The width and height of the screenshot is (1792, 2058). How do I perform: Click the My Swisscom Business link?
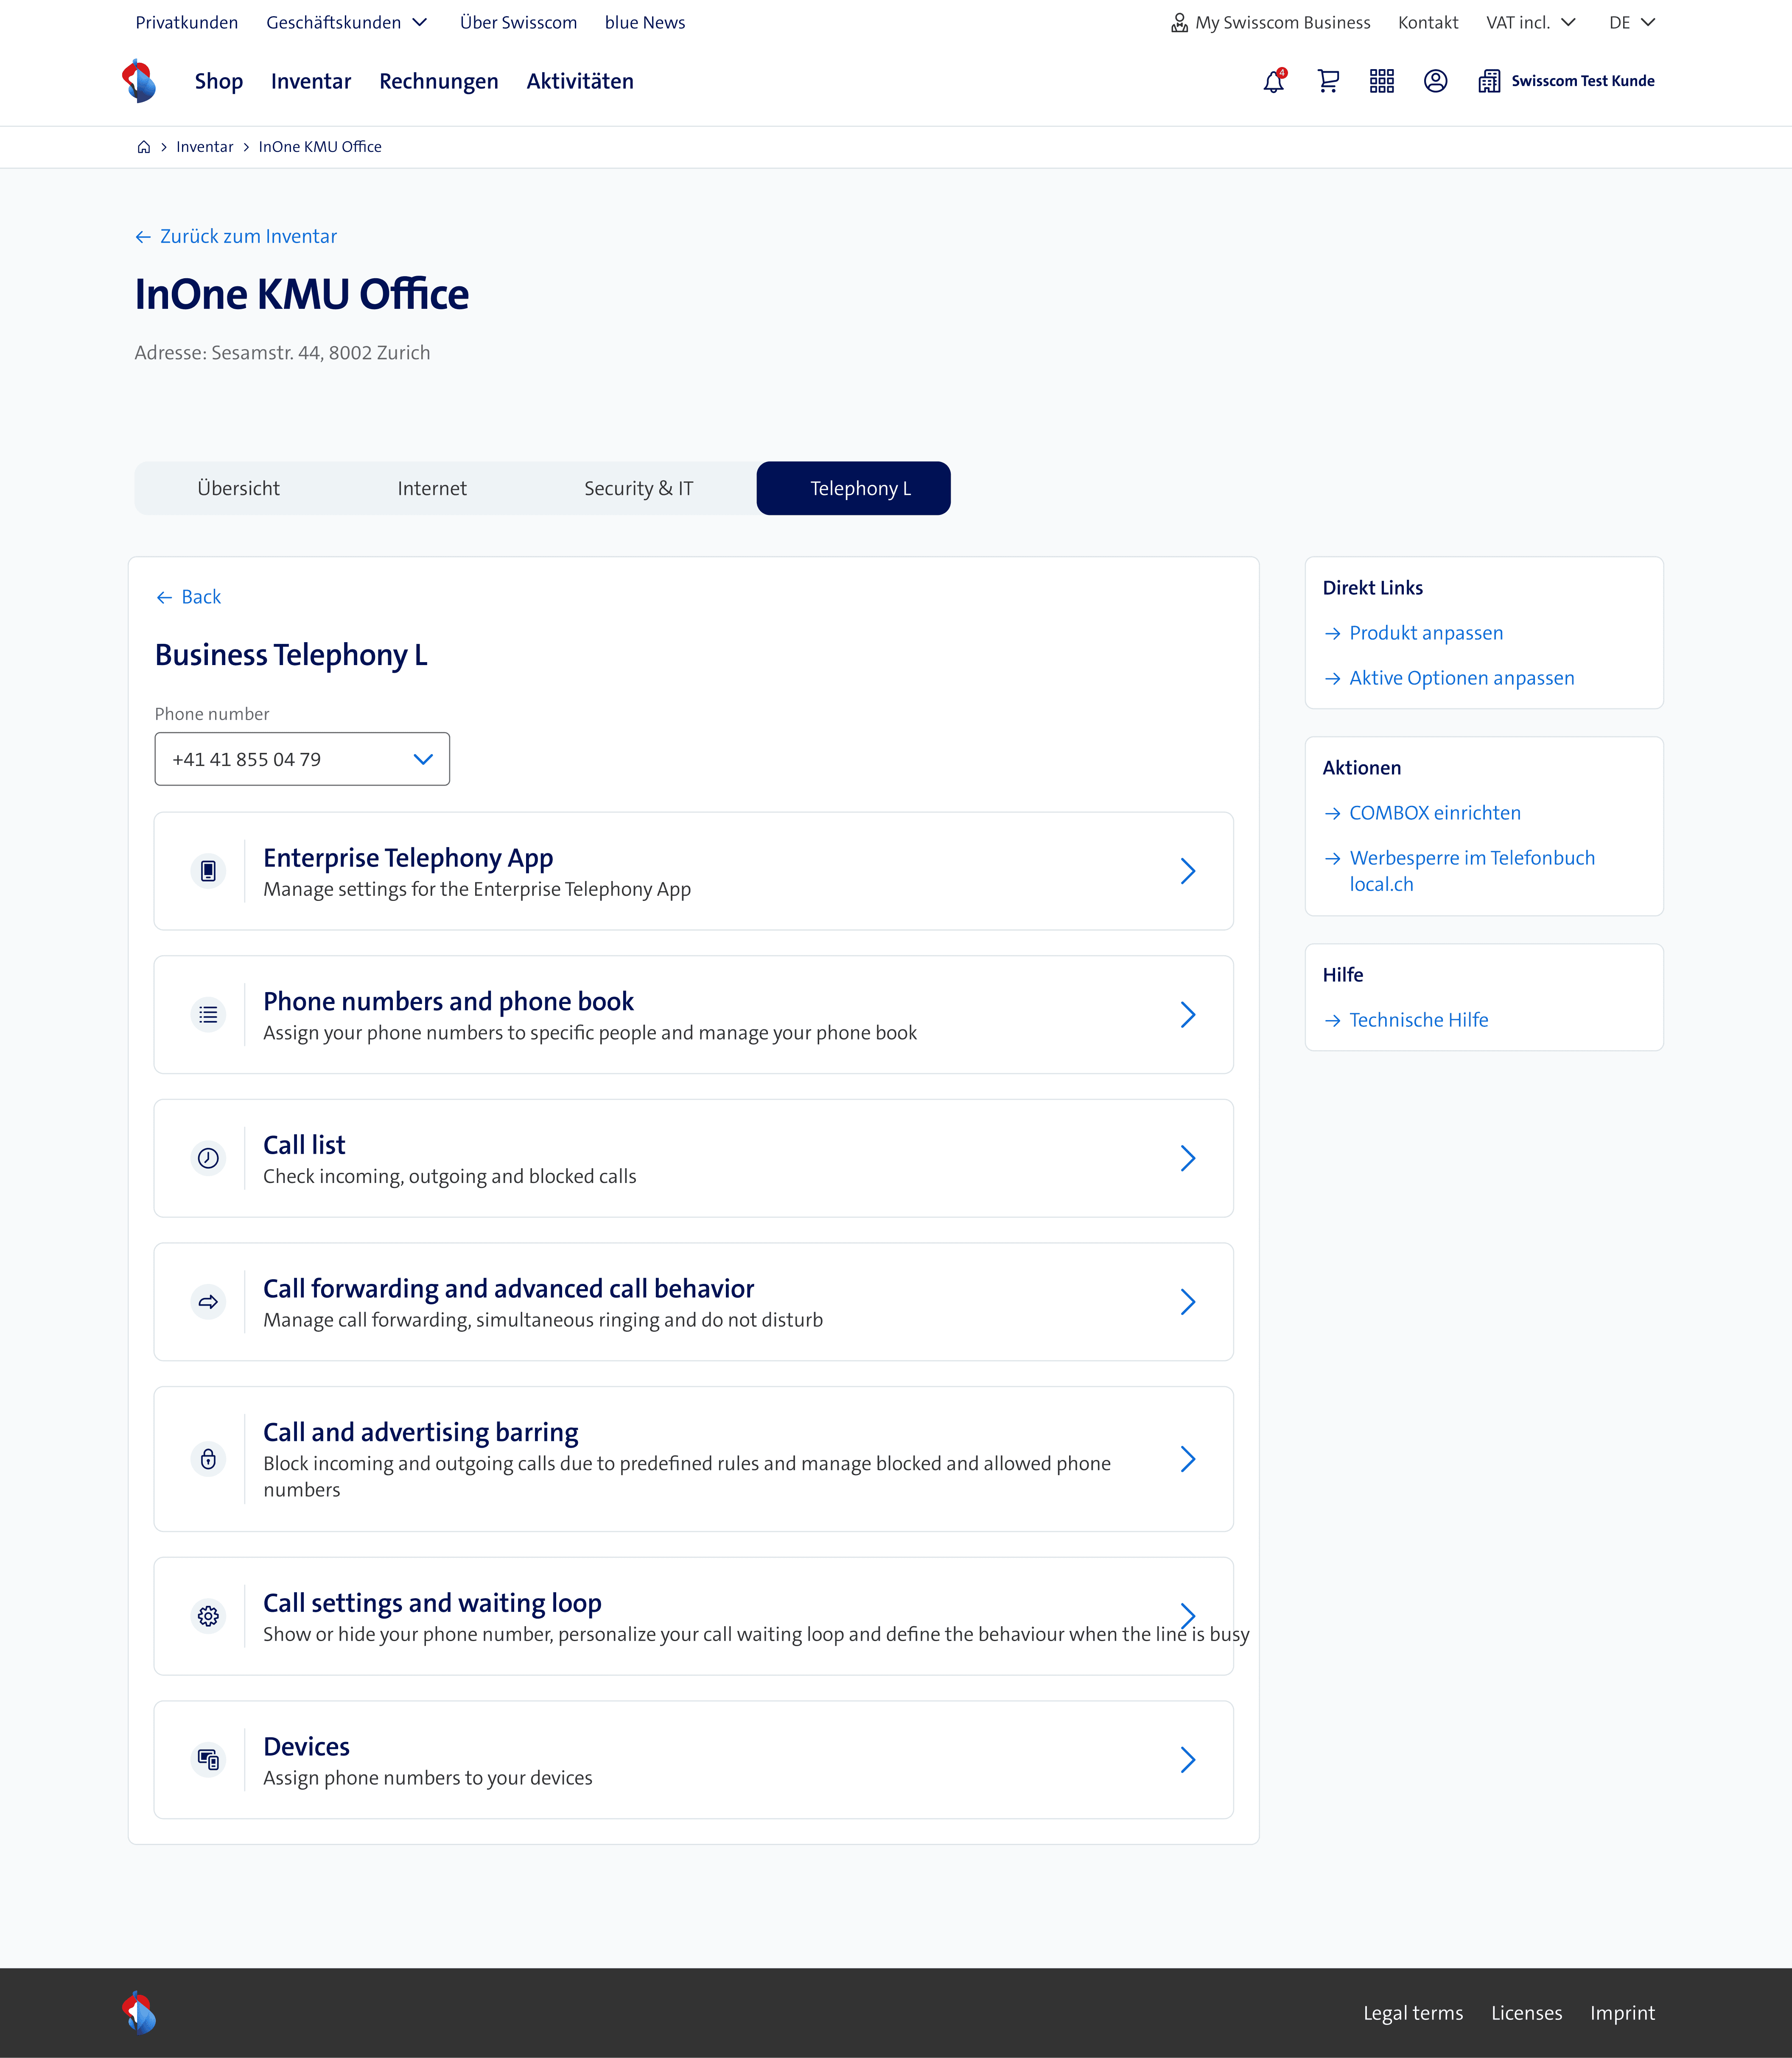pos(1283,23)
